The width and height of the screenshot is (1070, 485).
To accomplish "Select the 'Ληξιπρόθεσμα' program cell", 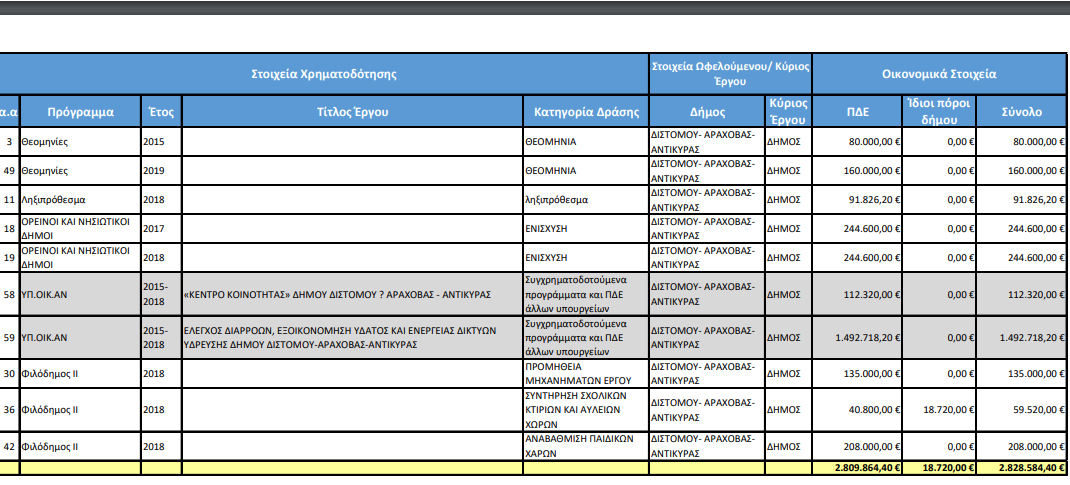I will (x=80, y=199).
